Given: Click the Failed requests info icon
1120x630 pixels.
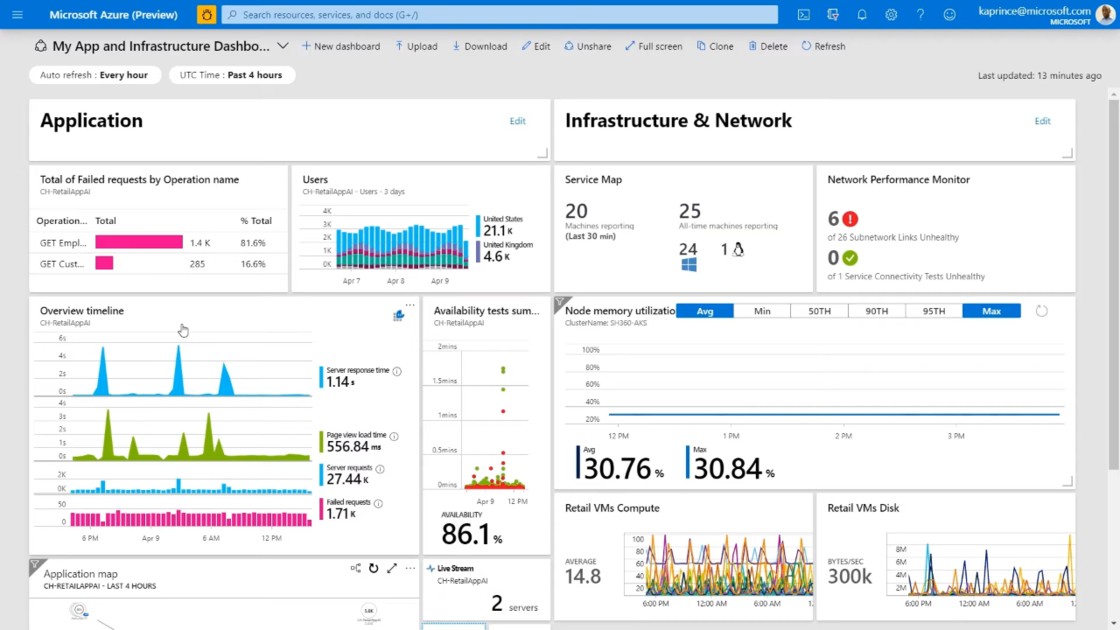Looking at the screenshot, I should (378, 503).
